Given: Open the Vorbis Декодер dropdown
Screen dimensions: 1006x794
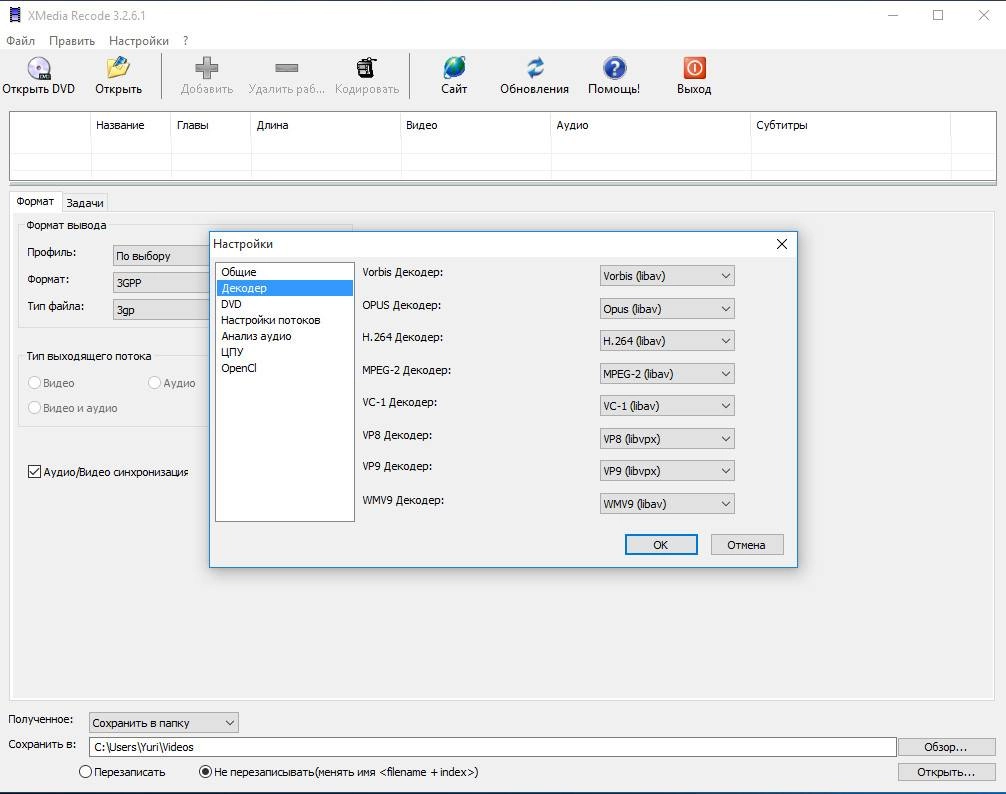Looking at the screenshot, I should pos(667,276).
